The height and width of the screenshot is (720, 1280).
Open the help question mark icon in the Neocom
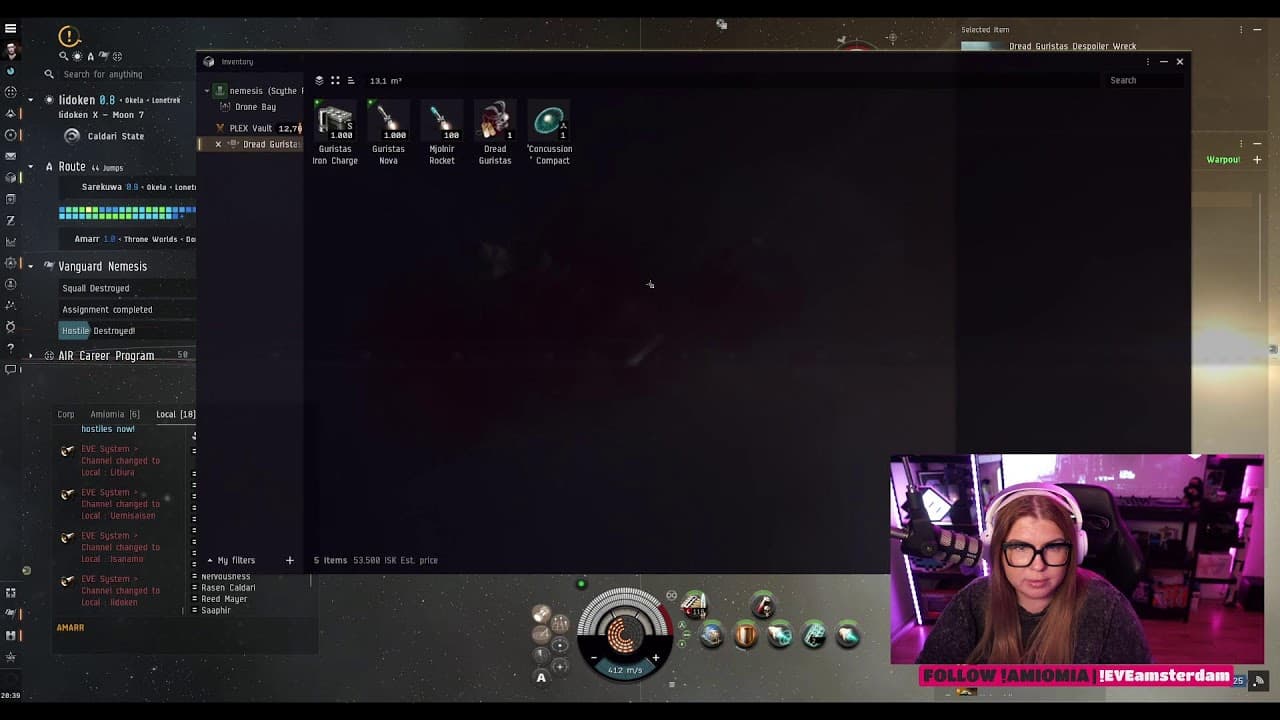pos(11,348)
